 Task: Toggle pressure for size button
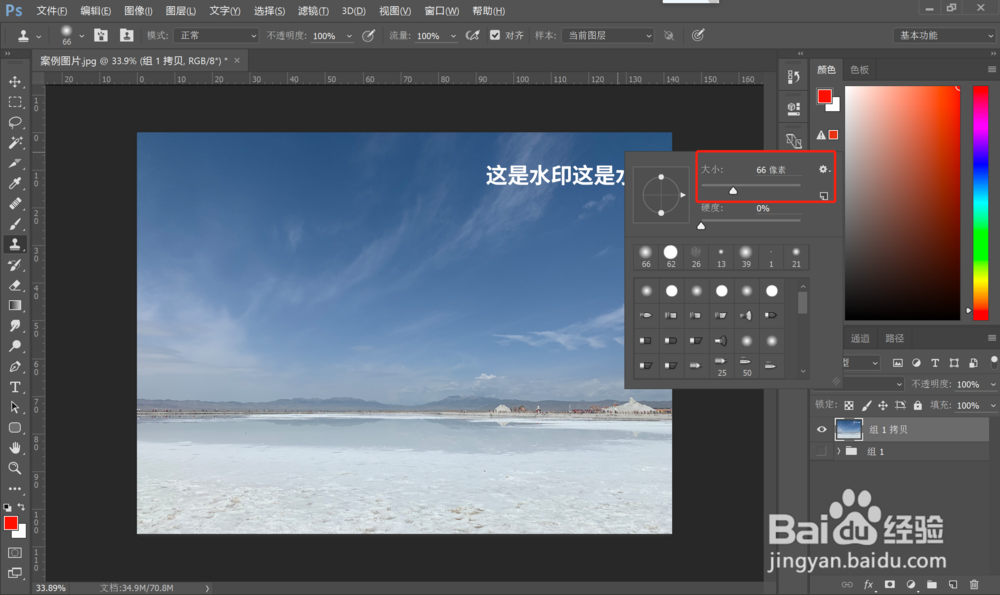(698, 36)
